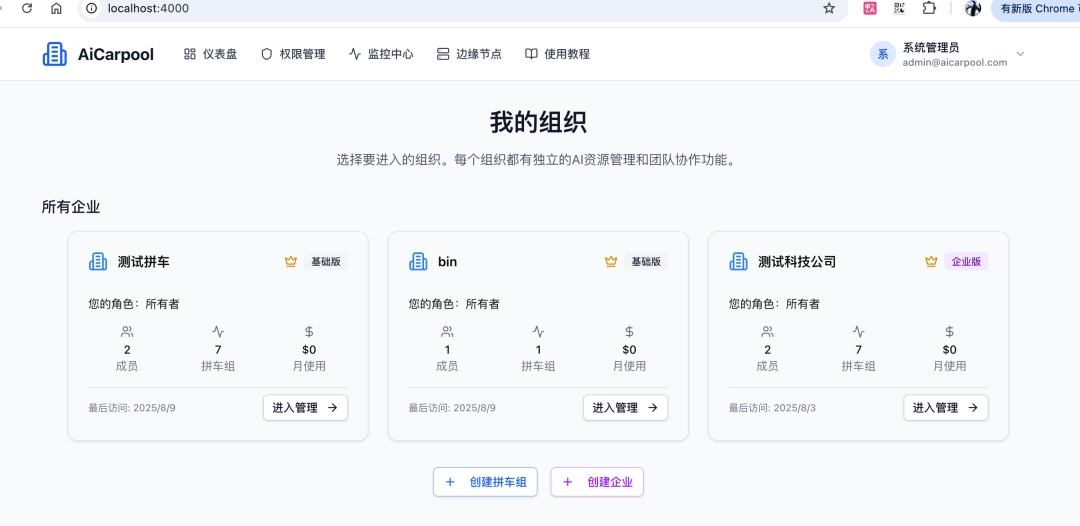Viewport: 1080px width, 526px height.
Task: Click the dollar icon on 测试科技公司 card
Action: coord(950,331)
